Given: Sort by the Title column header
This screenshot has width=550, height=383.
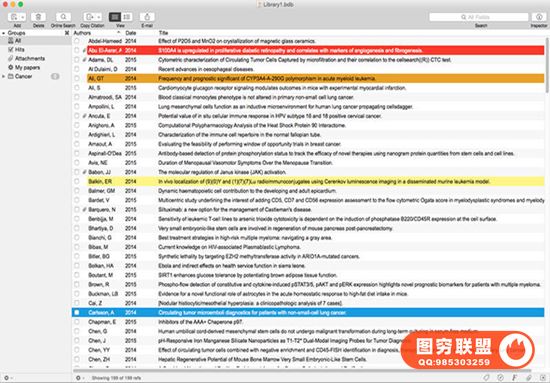Looking at the screenshot, I should tap(163, 33).
